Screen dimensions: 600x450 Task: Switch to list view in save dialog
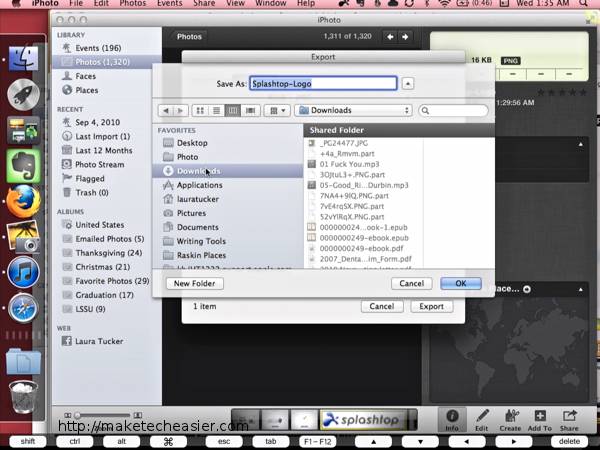[x=216, y=111]
